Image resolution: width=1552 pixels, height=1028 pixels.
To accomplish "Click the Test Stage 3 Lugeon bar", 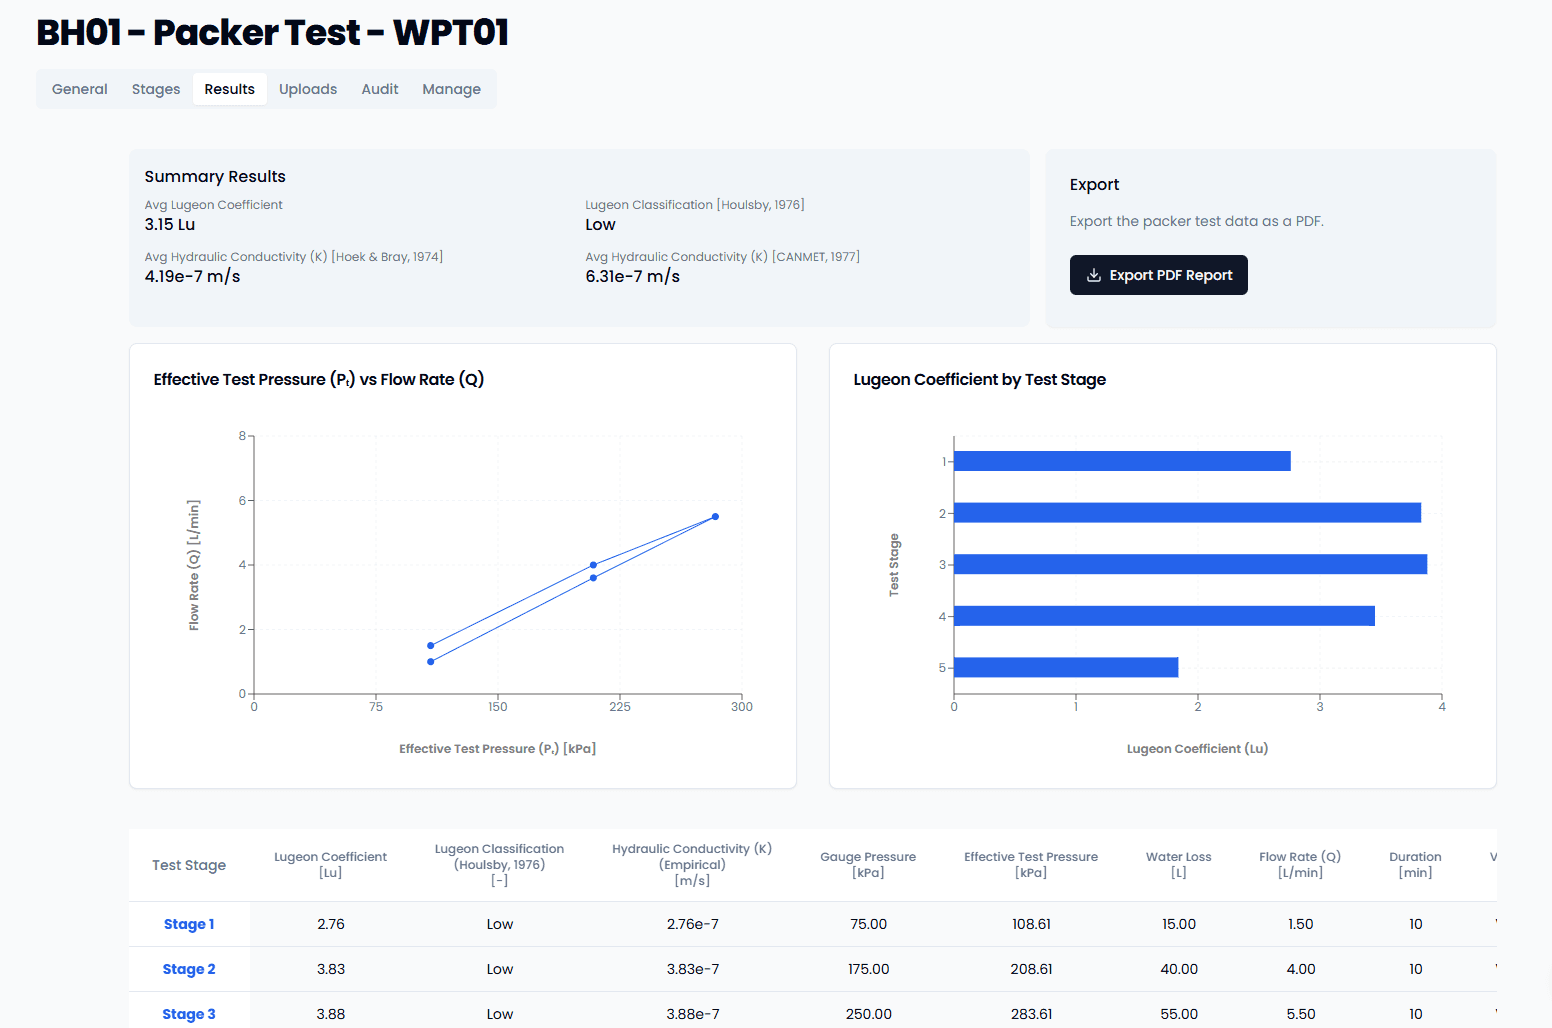I will coord(1190,564).
